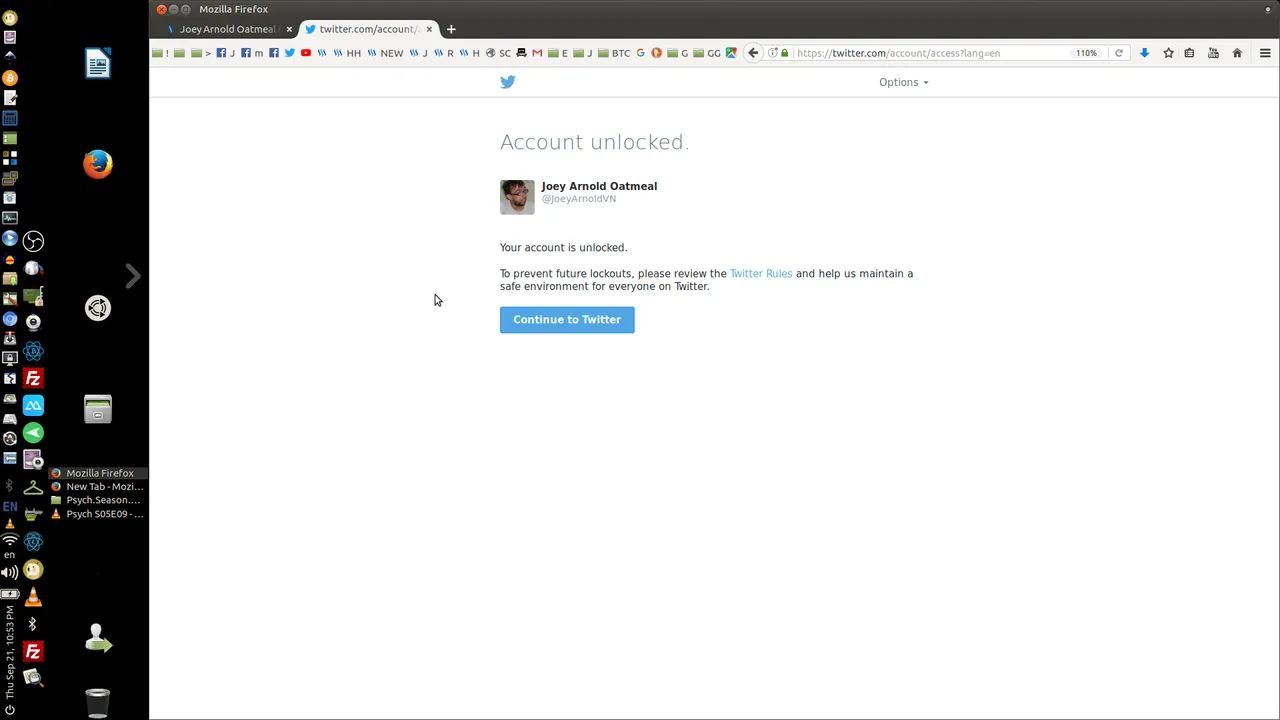
Task: Open the NEW Steemit bookmark
Action: (x=384, y=53)
